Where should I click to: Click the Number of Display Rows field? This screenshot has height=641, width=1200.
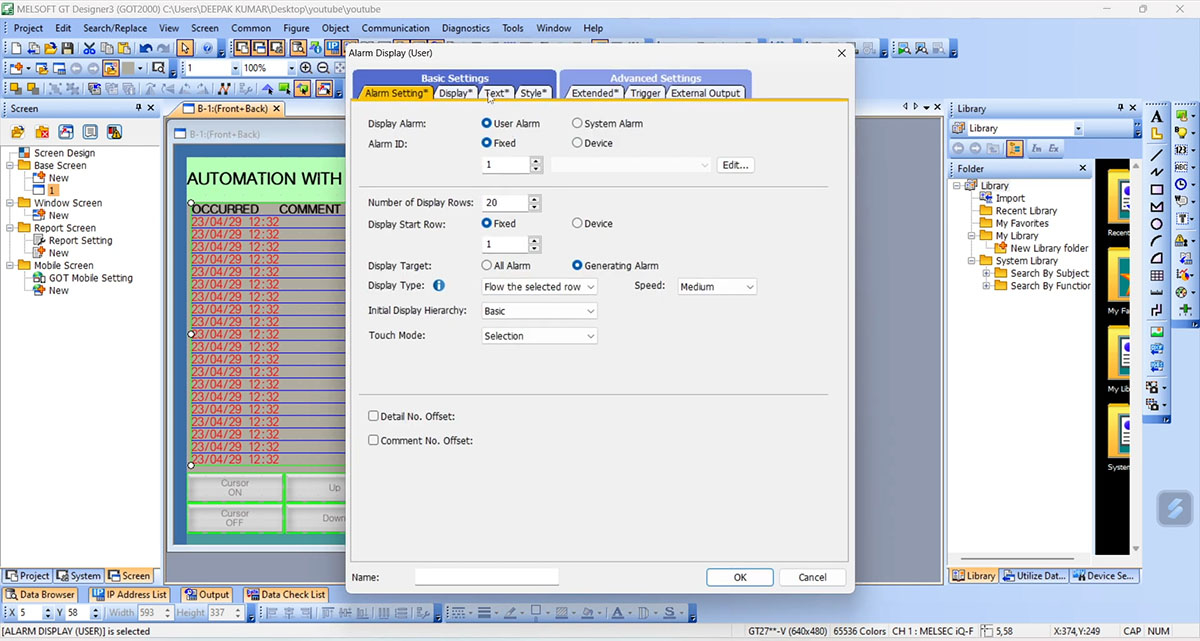click(505, 203)
